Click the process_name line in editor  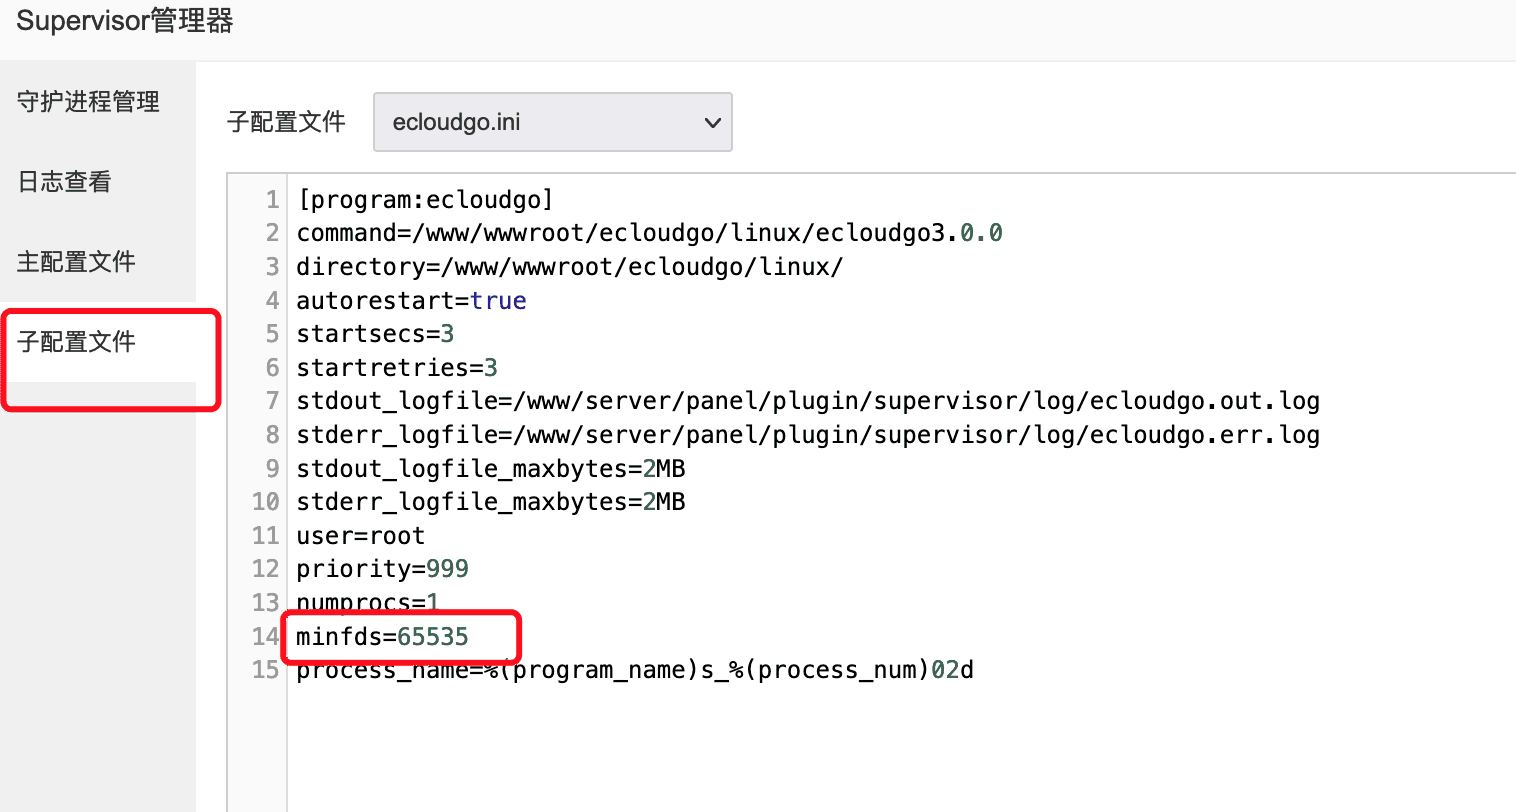634,670
